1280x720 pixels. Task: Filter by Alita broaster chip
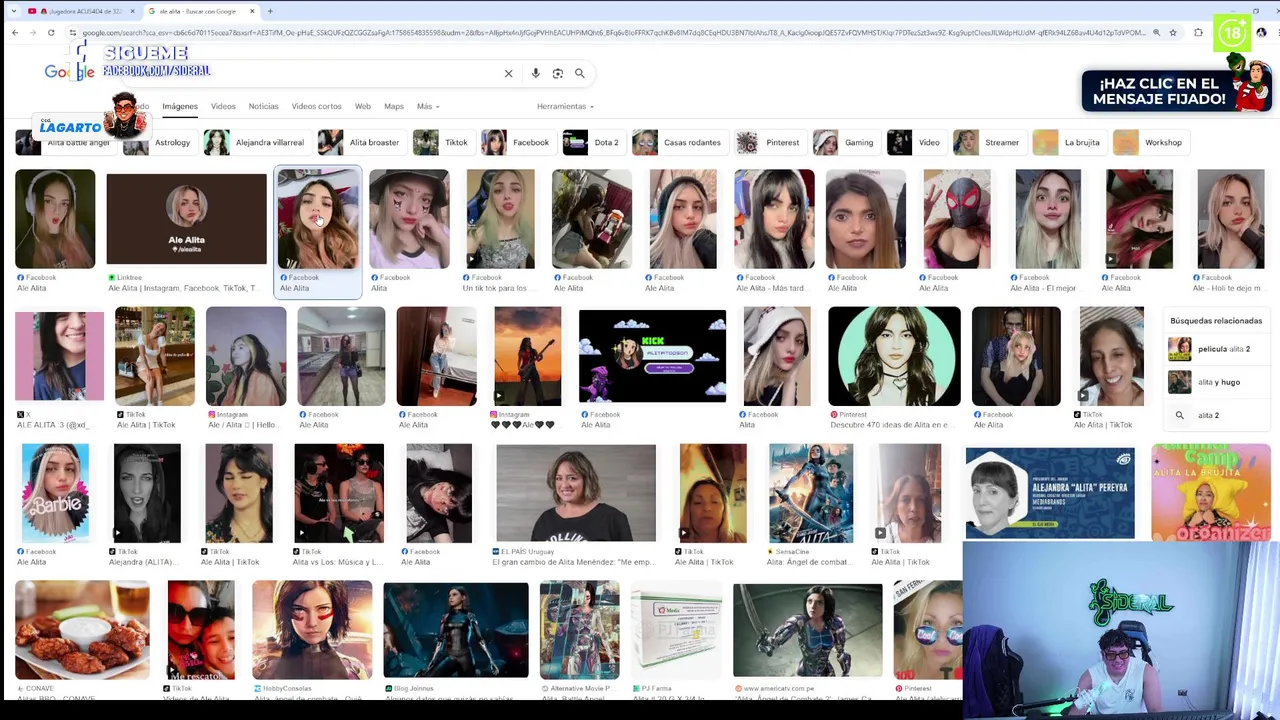[360, 142]
